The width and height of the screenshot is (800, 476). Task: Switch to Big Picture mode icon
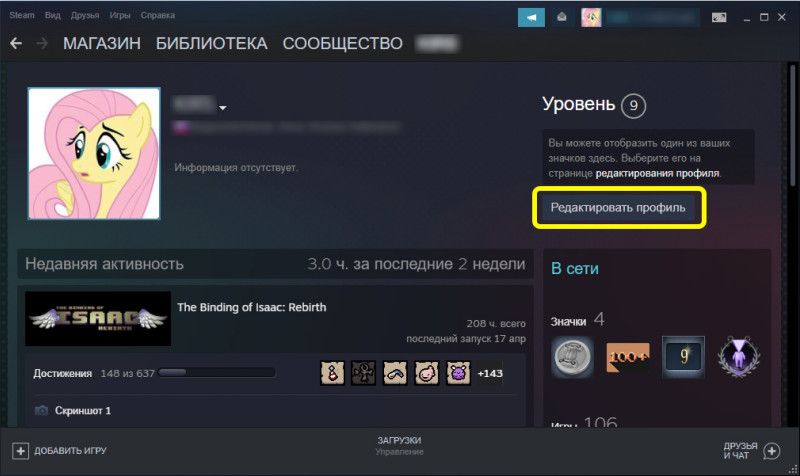pyautogui.click(x=719, y=17)
